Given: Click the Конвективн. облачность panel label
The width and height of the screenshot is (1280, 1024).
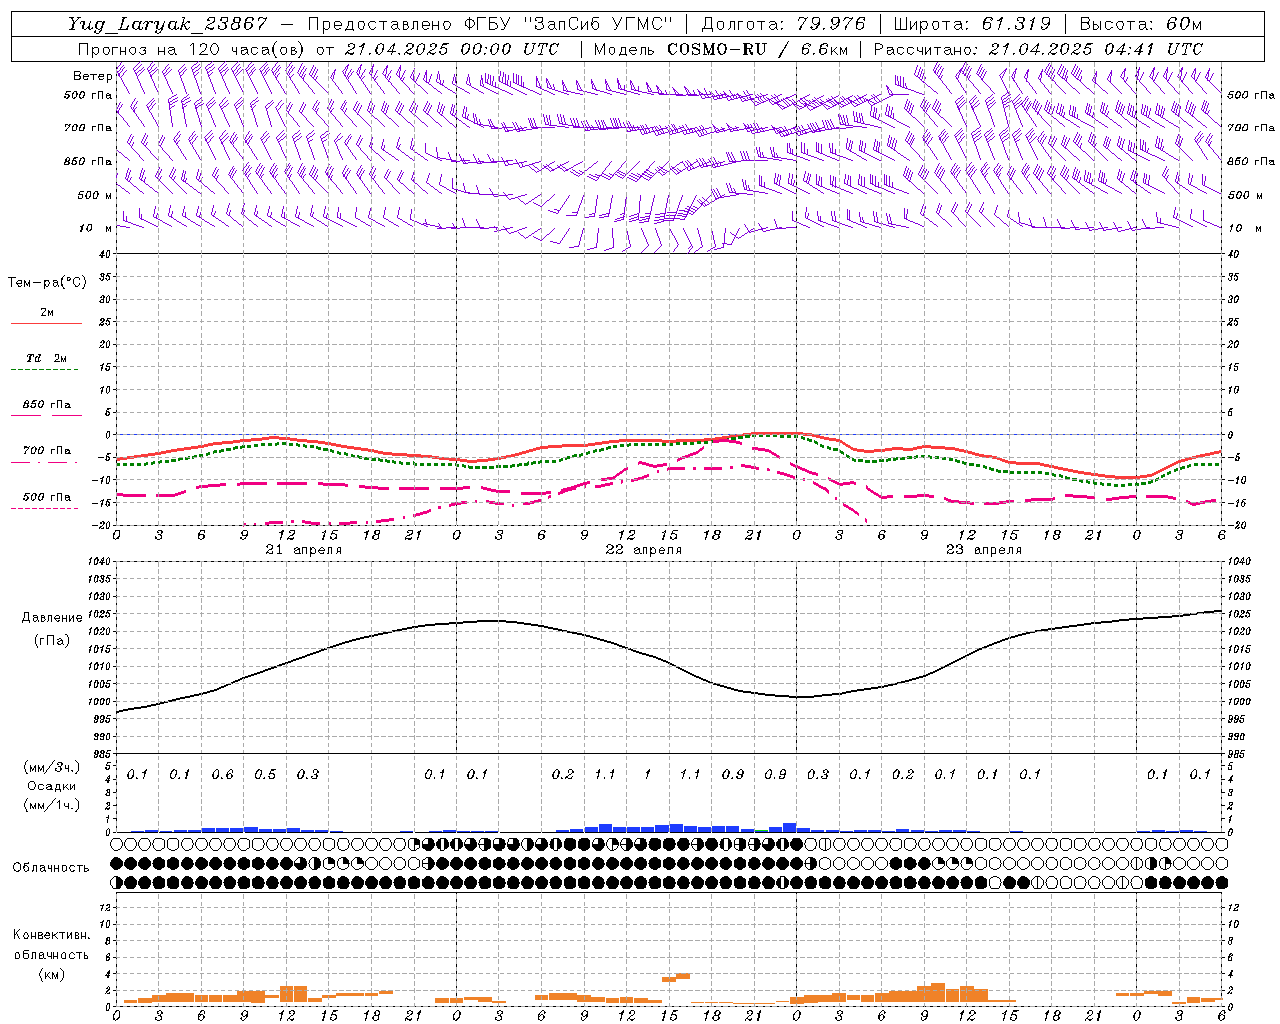Looking at the screenshot, I should [x=51, y=954].
